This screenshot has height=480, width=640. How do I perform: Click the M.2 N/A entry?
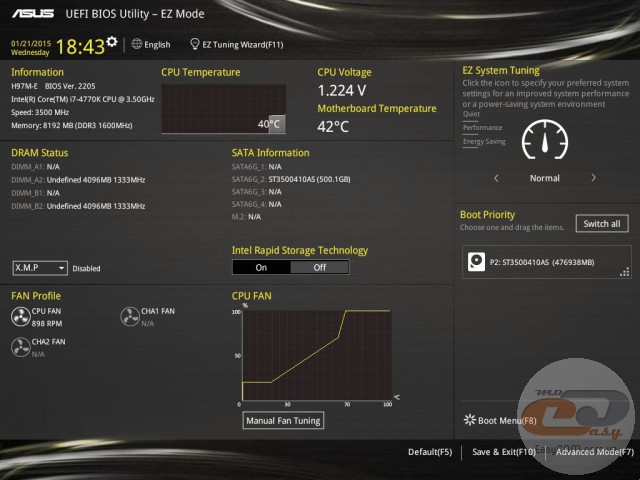click(x=246, y=217)
